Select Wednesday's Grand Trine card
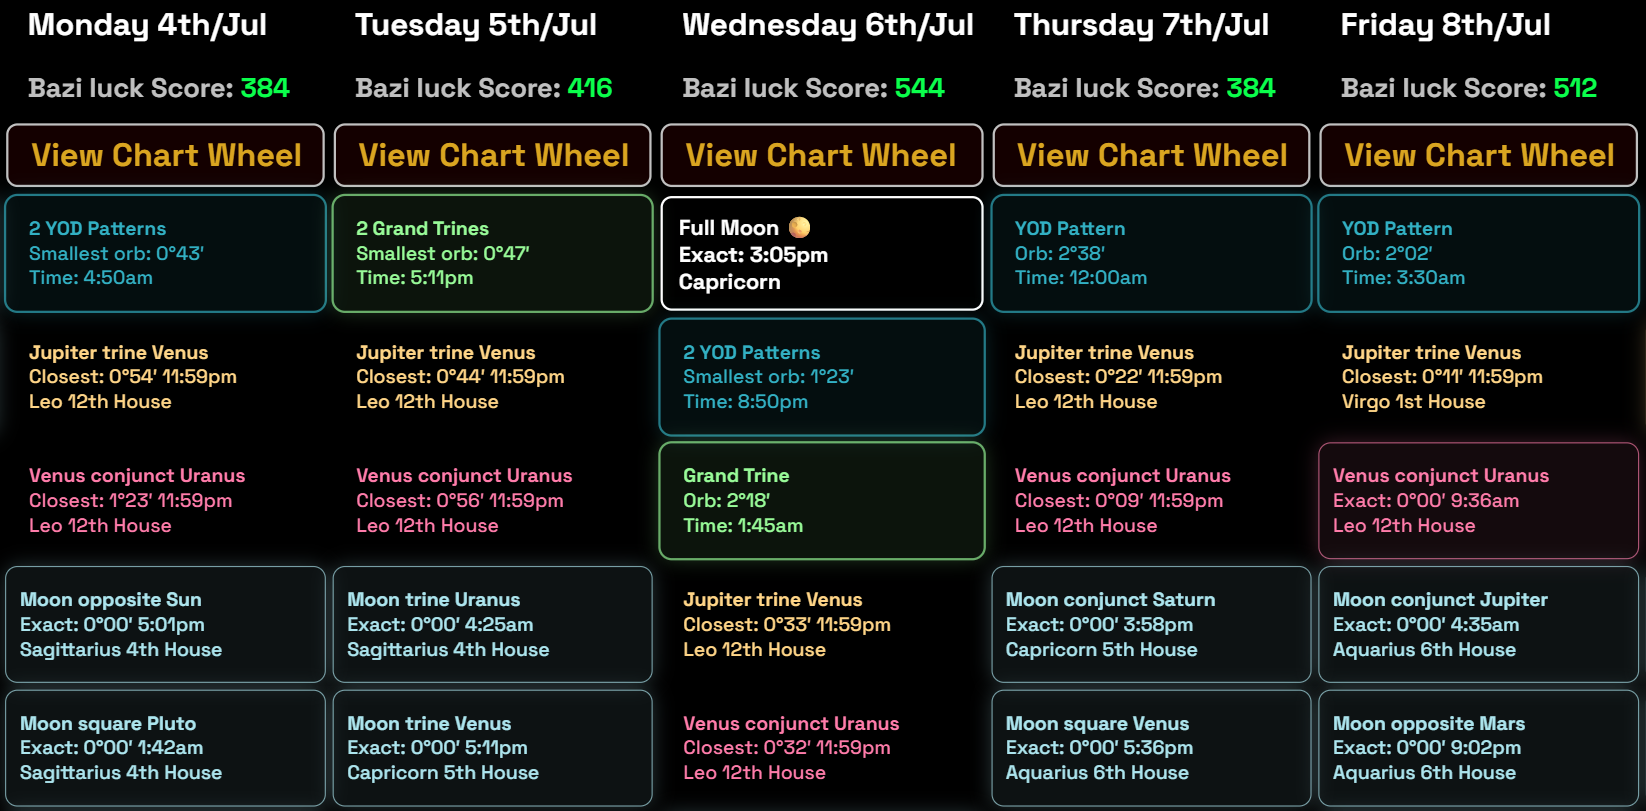Screen dimensions: 1646x811 (821, 500)
